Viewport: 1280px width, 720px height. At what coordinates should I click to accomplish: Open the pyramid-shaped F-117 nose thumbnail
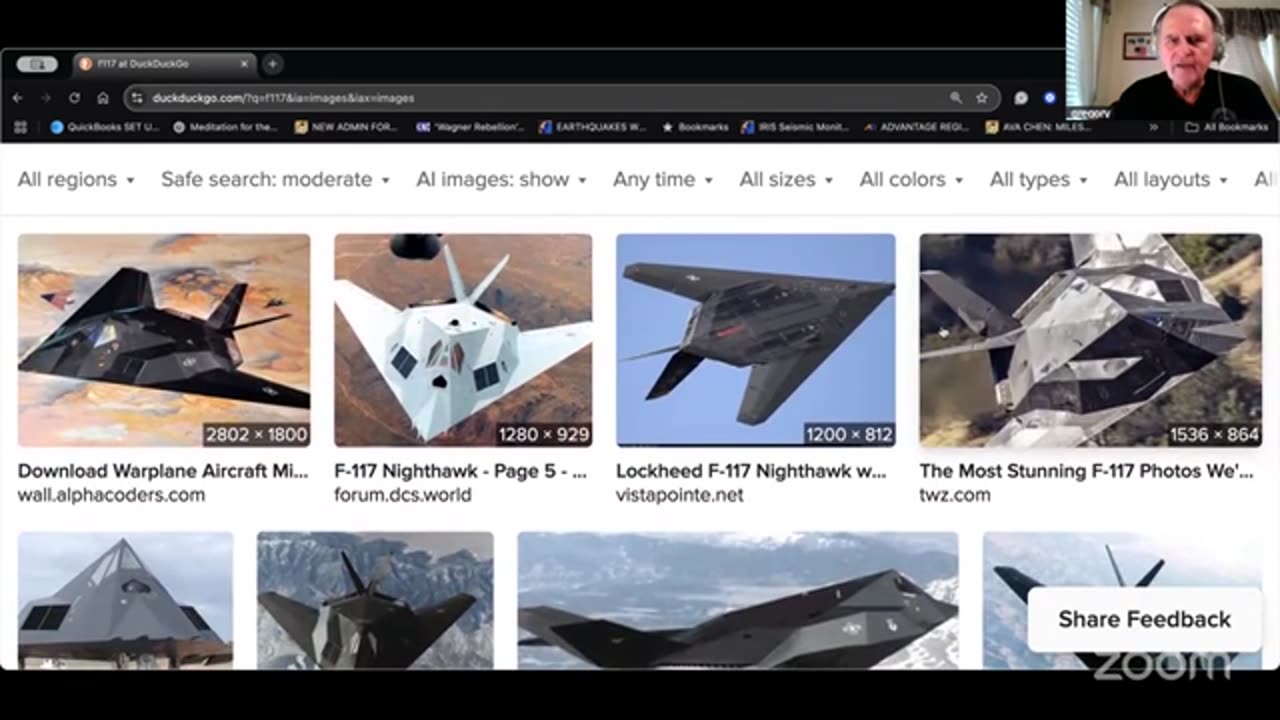pos(126,600)
